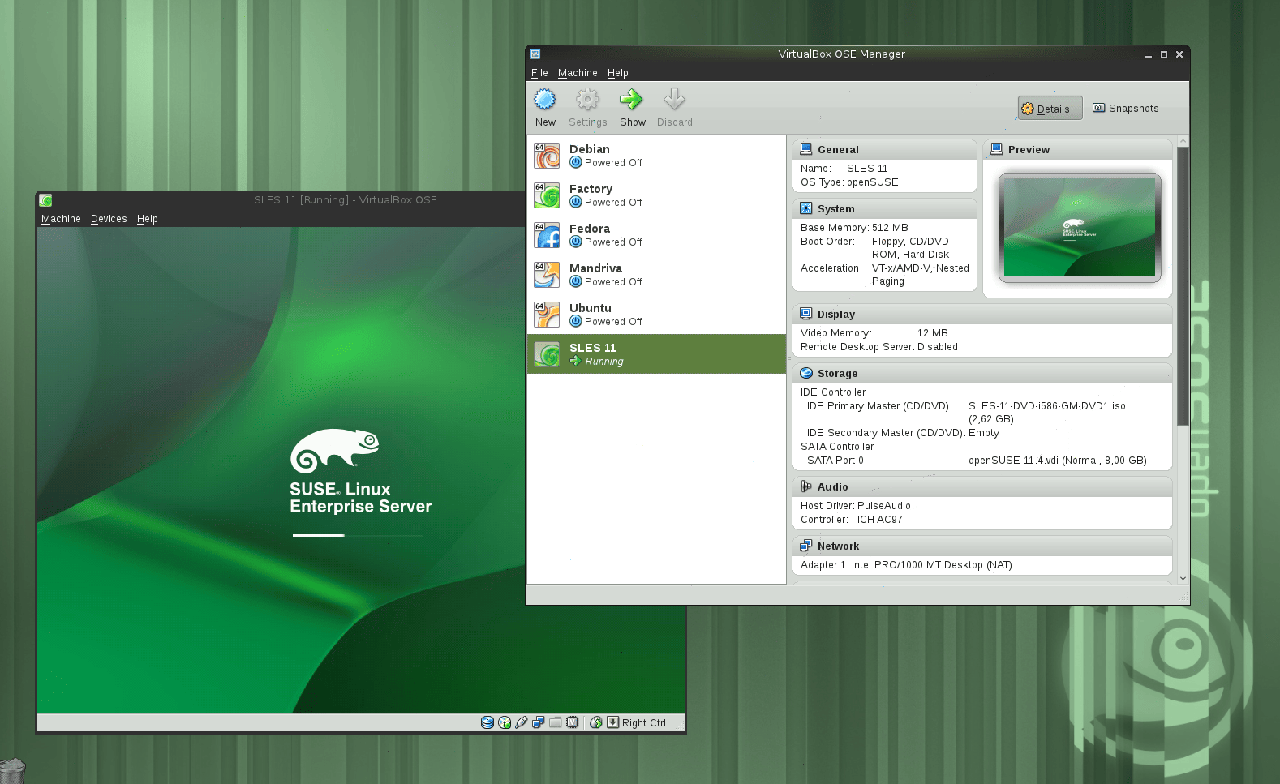
Task: Switch to the Snapshots tab
Action: point(1126,108)
